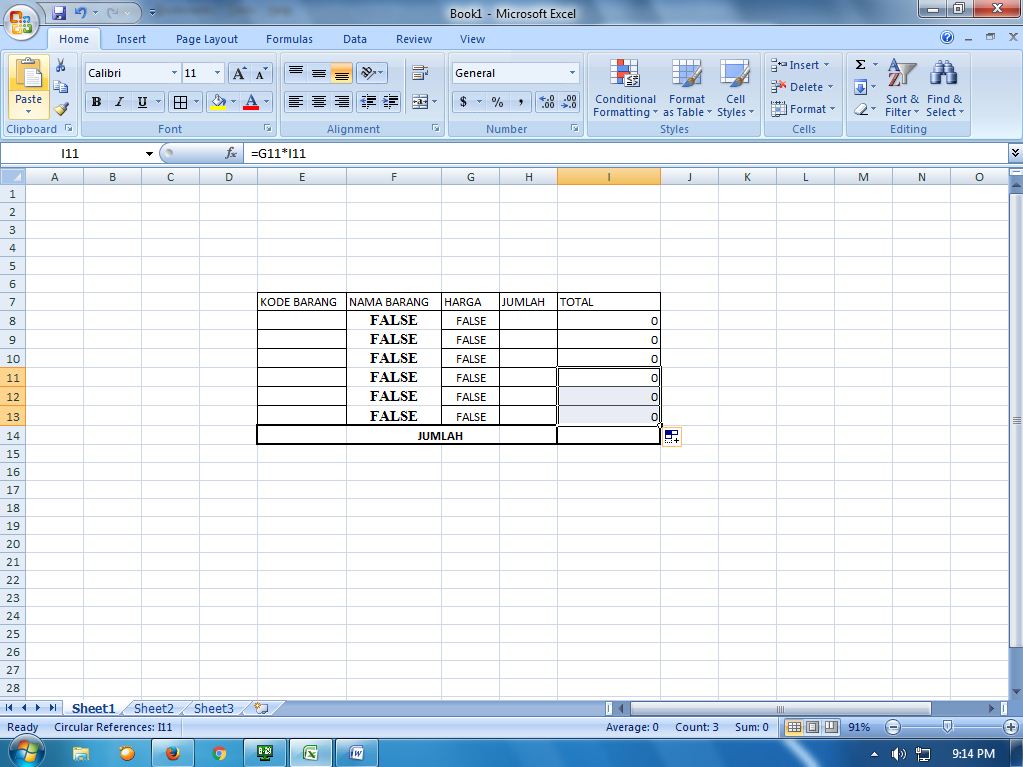The width and height of the screenshot is (1023, 767).
Task: Open the Fill Color dropdown arrow
Action: (232, 102)
